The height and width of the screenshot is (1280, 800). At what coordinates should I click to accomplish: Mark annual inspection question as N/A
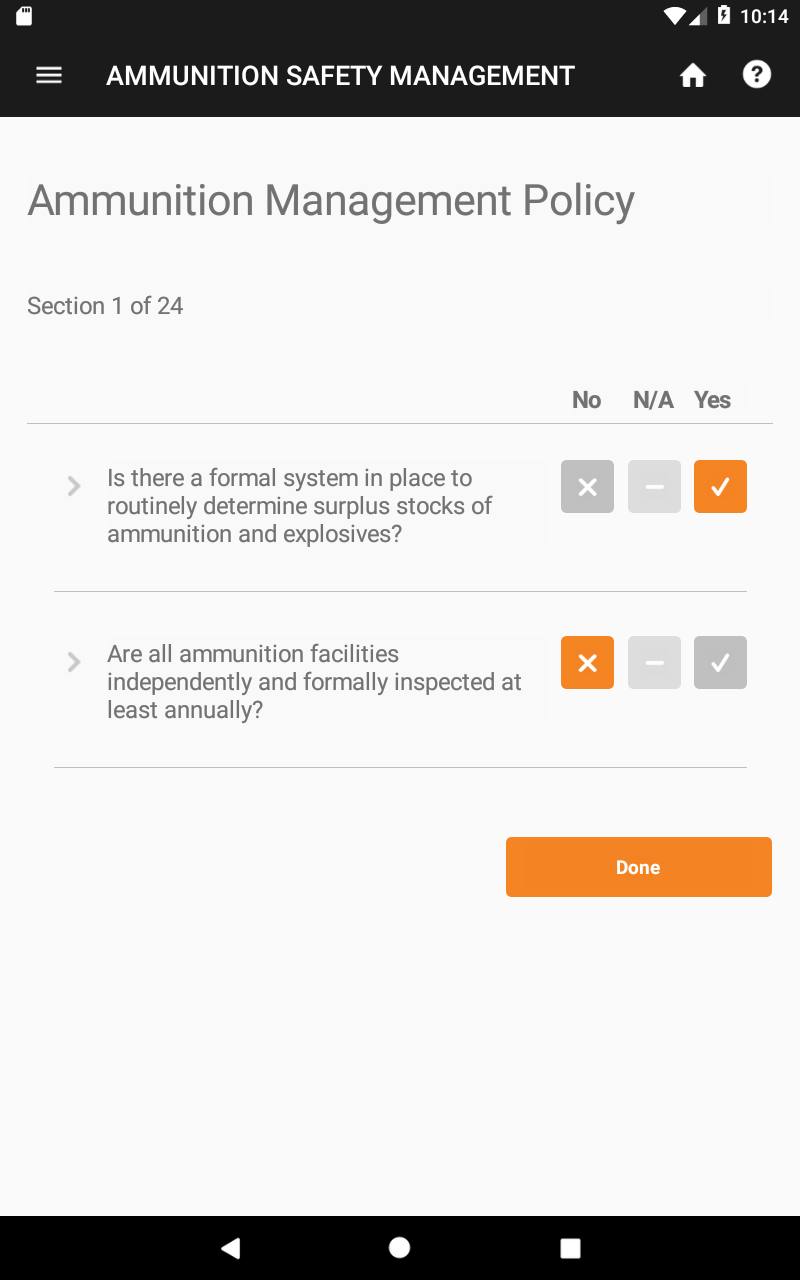tap(654, 663)
